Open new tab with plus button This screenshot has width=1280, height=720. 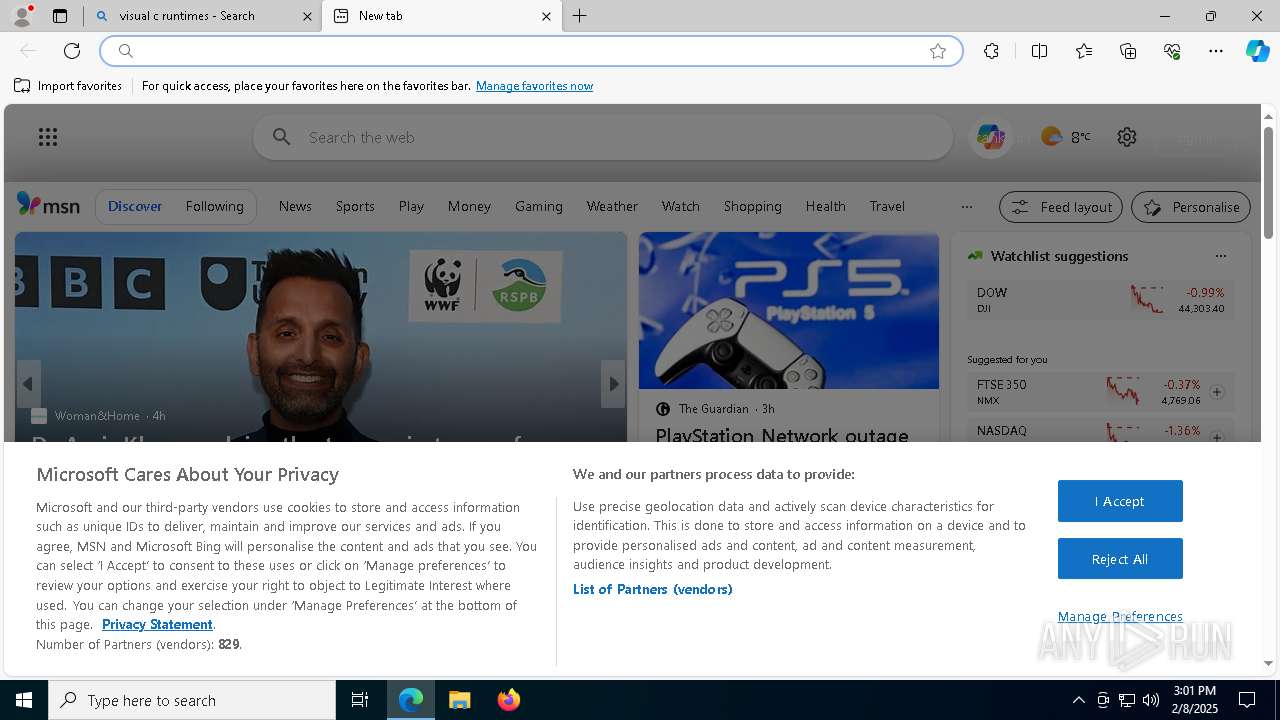tap(580, 16)
